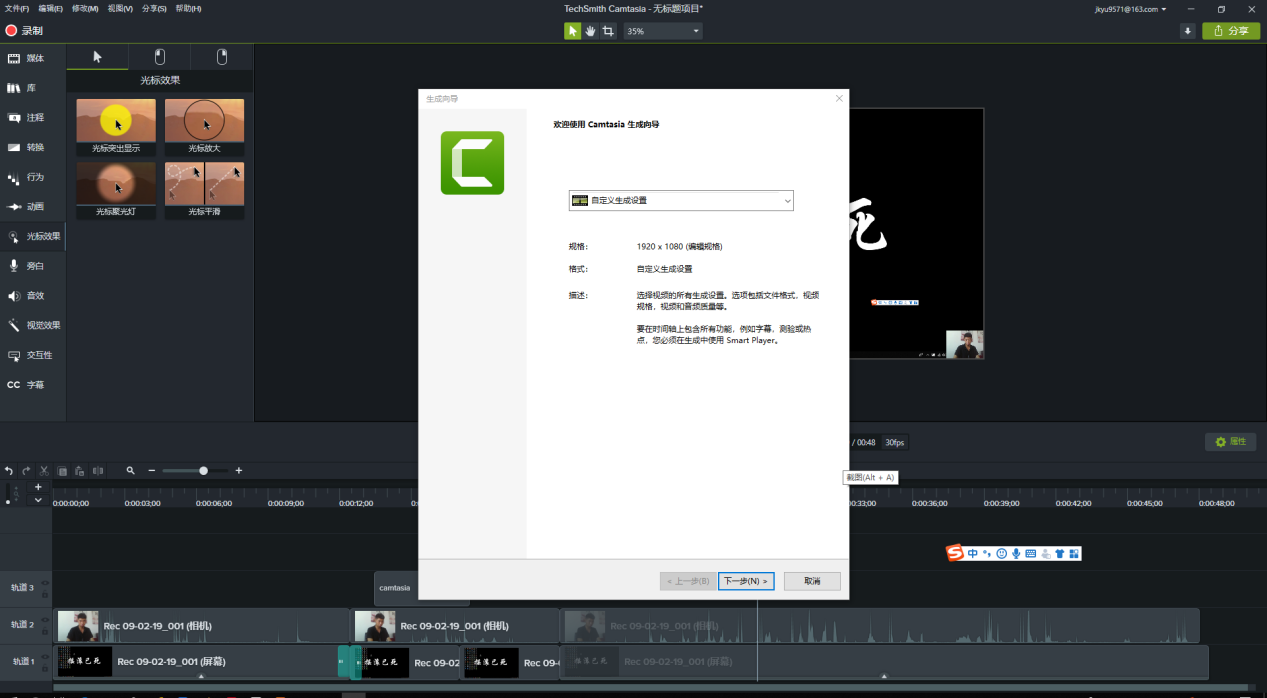This screenshot has height=698, width=1267.
Task: Hide 轨道 1 using eye icon
Action: point(45,656)
